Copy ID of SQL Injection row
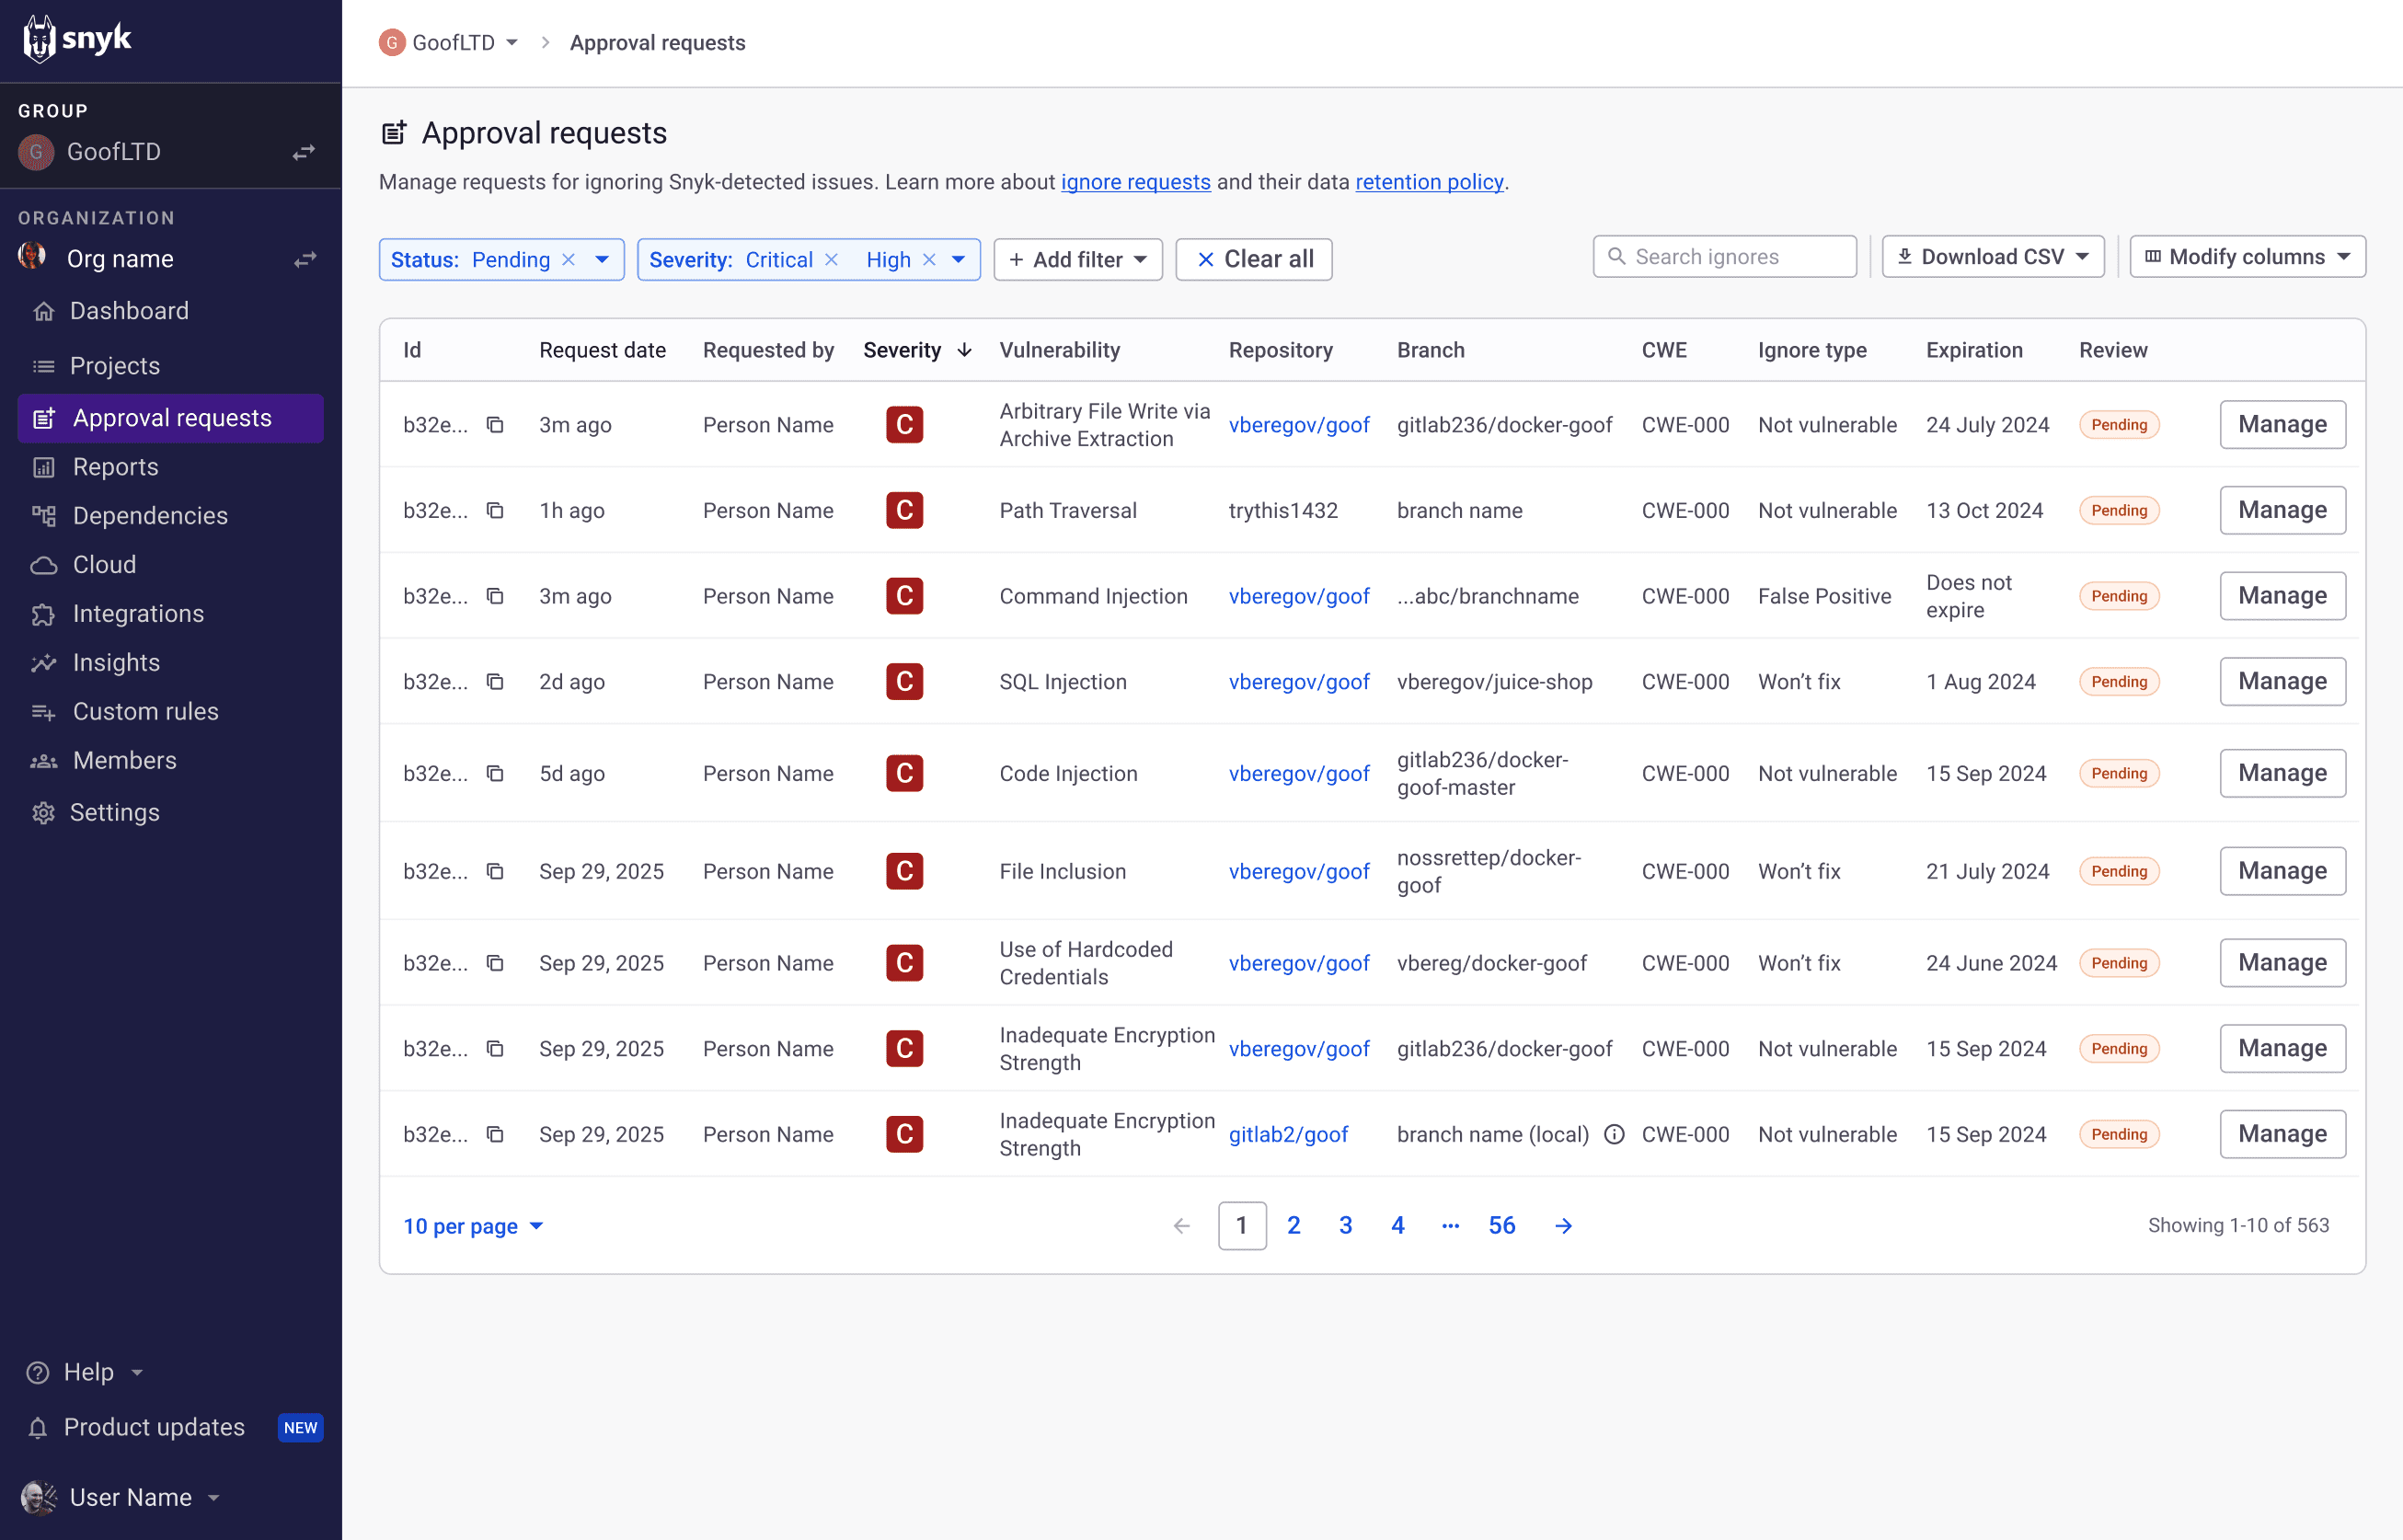The image size is (2403, 1540). (495, 681)
